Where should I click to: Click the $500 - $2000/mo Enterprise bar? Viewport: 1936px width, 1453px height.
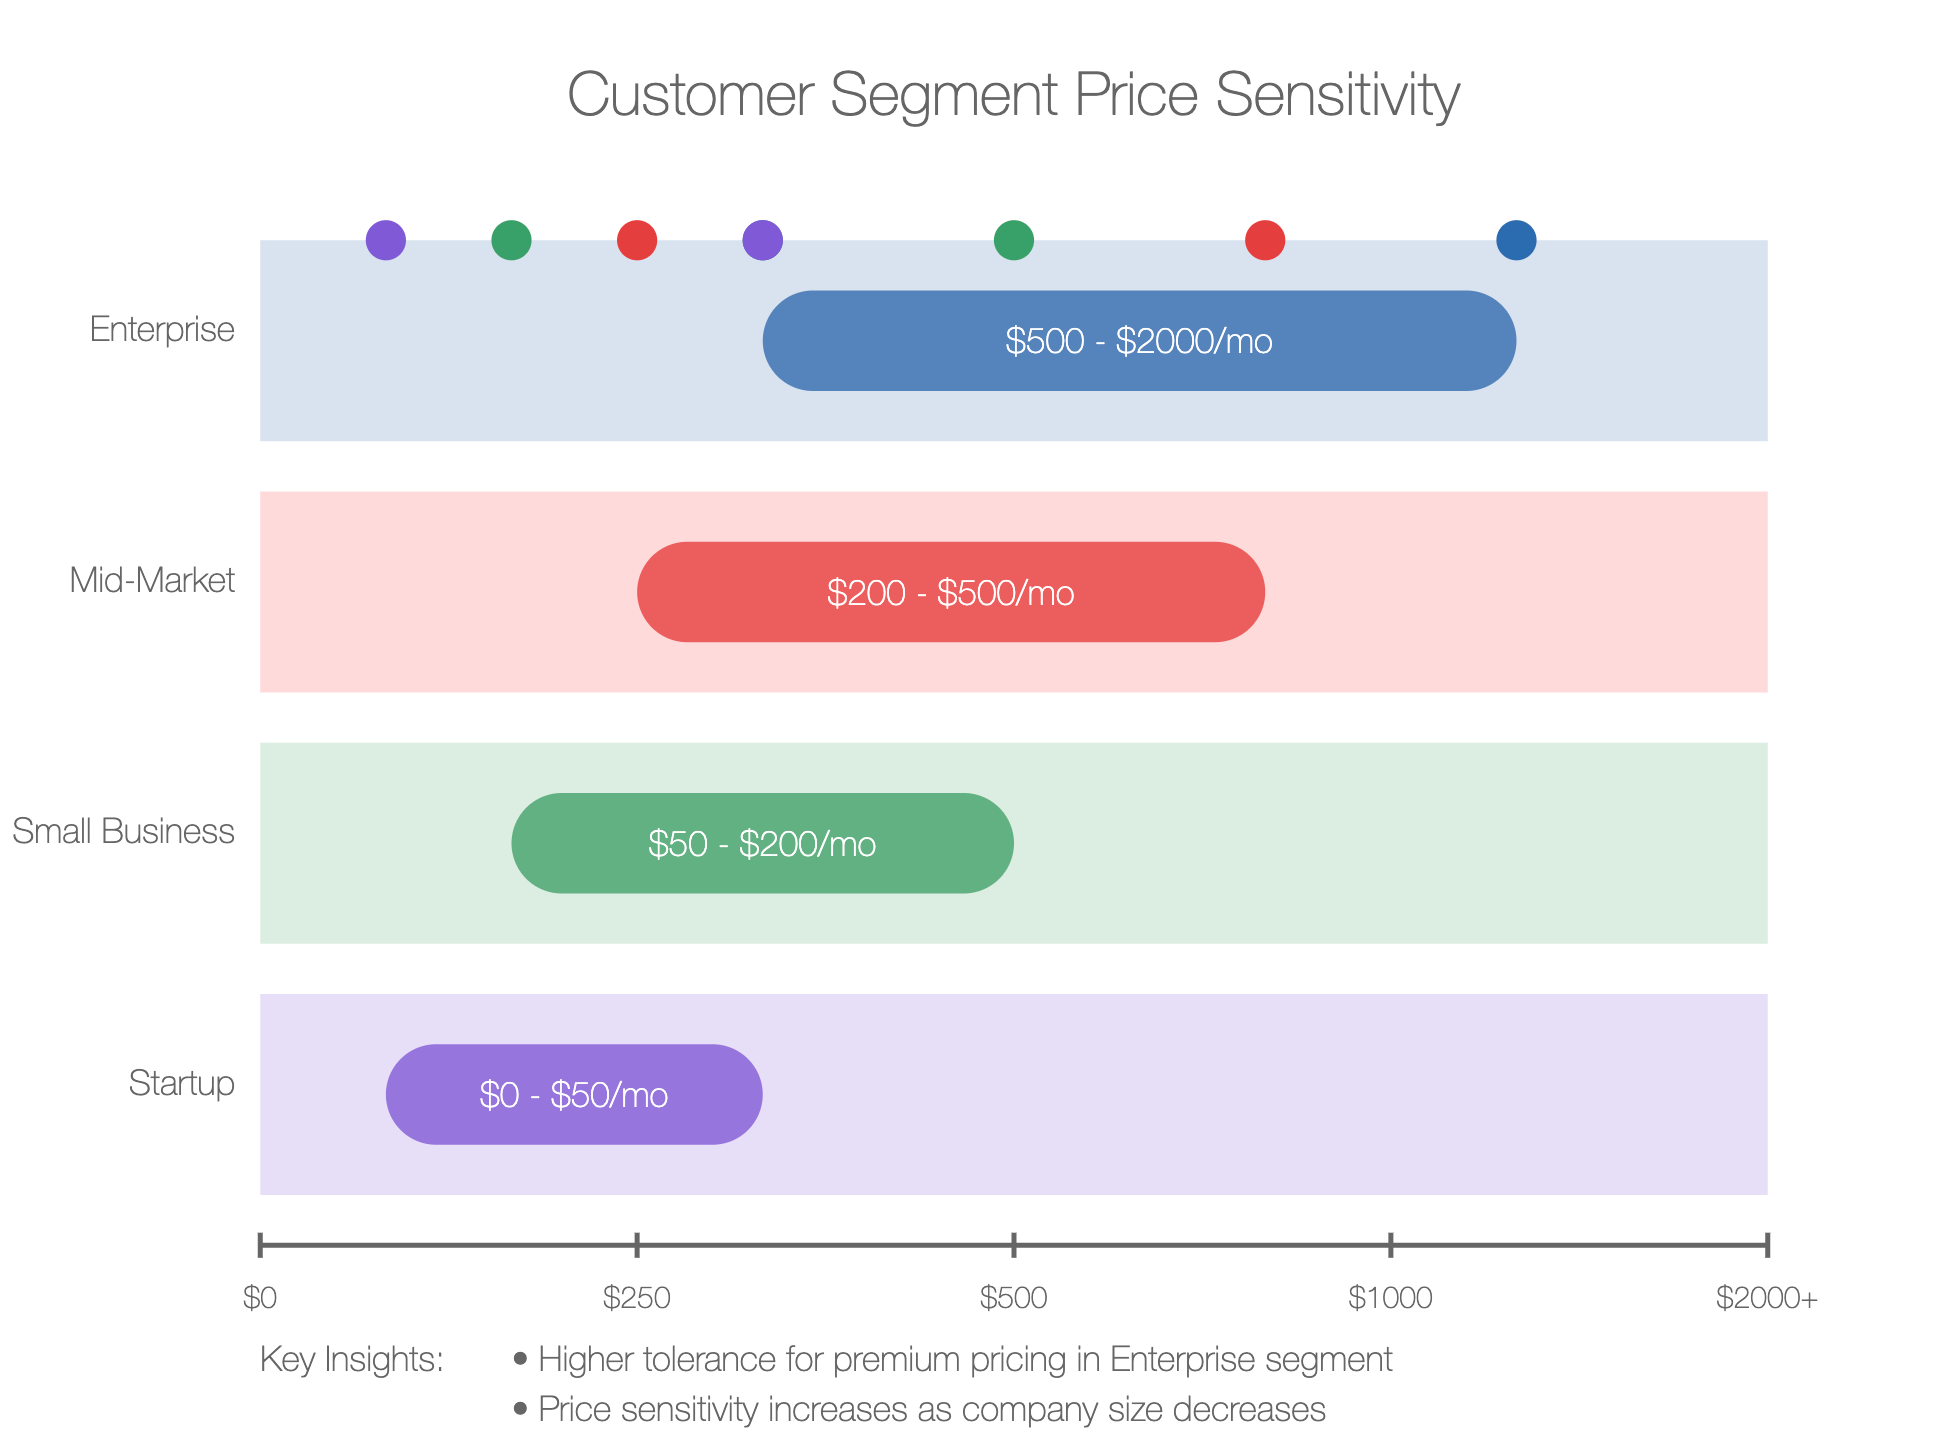tap(1139, 341)
